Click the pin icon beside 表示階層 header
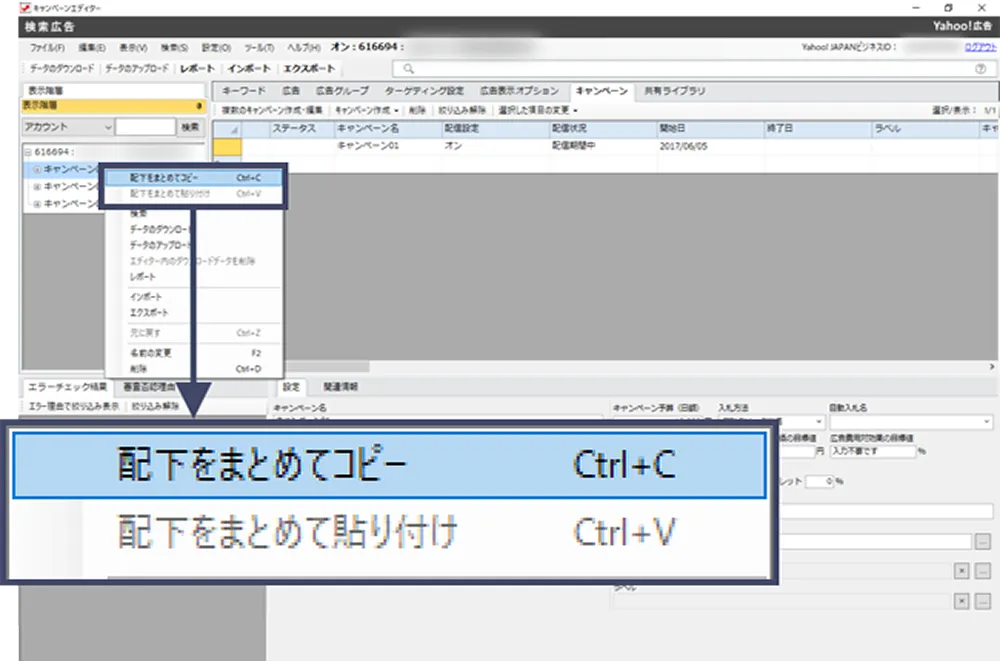The image size is (1000, 662). pyautogui.click(x=201, y=104)
